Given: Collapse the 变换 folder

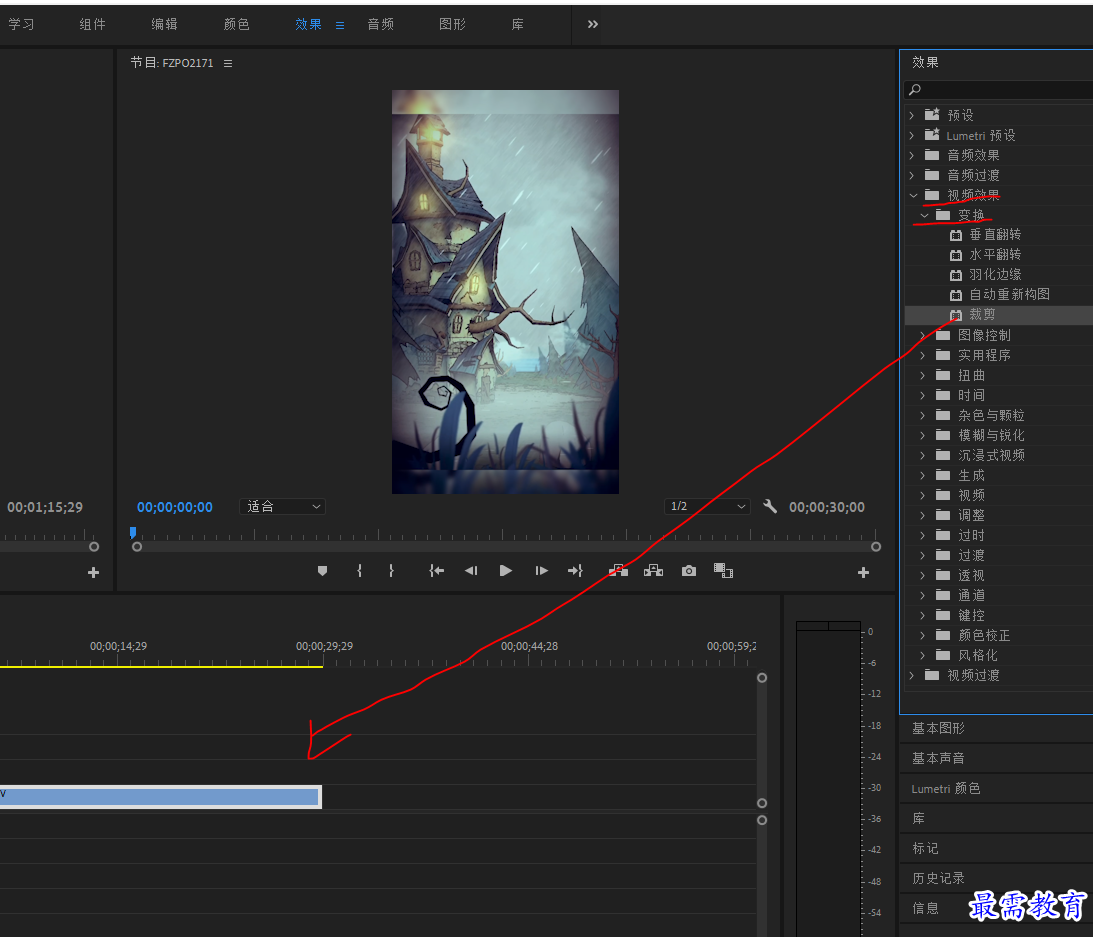Looking at the screenshot, I should point(924,215).
